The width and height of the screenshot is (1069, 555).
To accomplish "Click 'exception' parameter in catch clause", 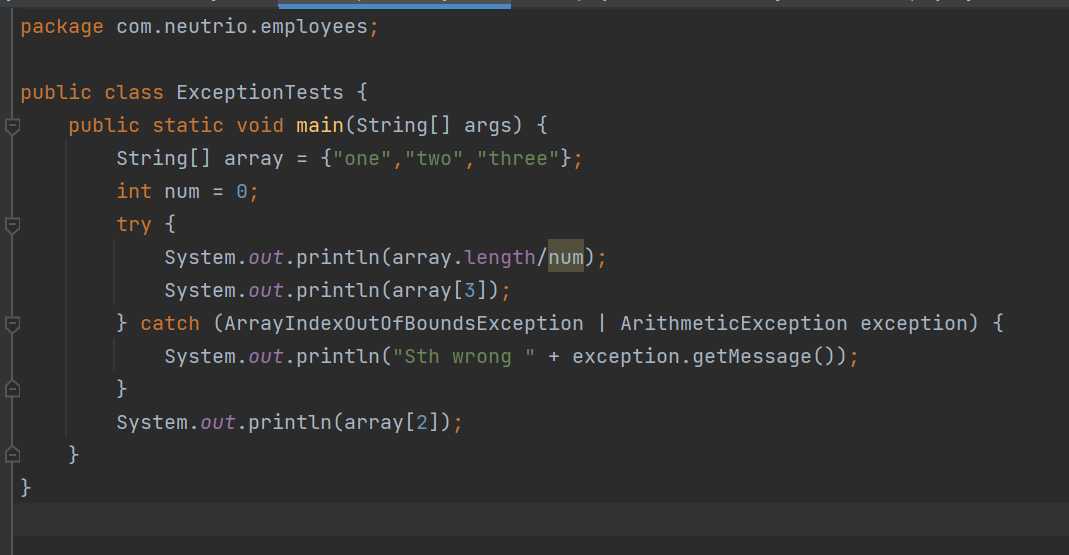I will (x=914, y=323).
